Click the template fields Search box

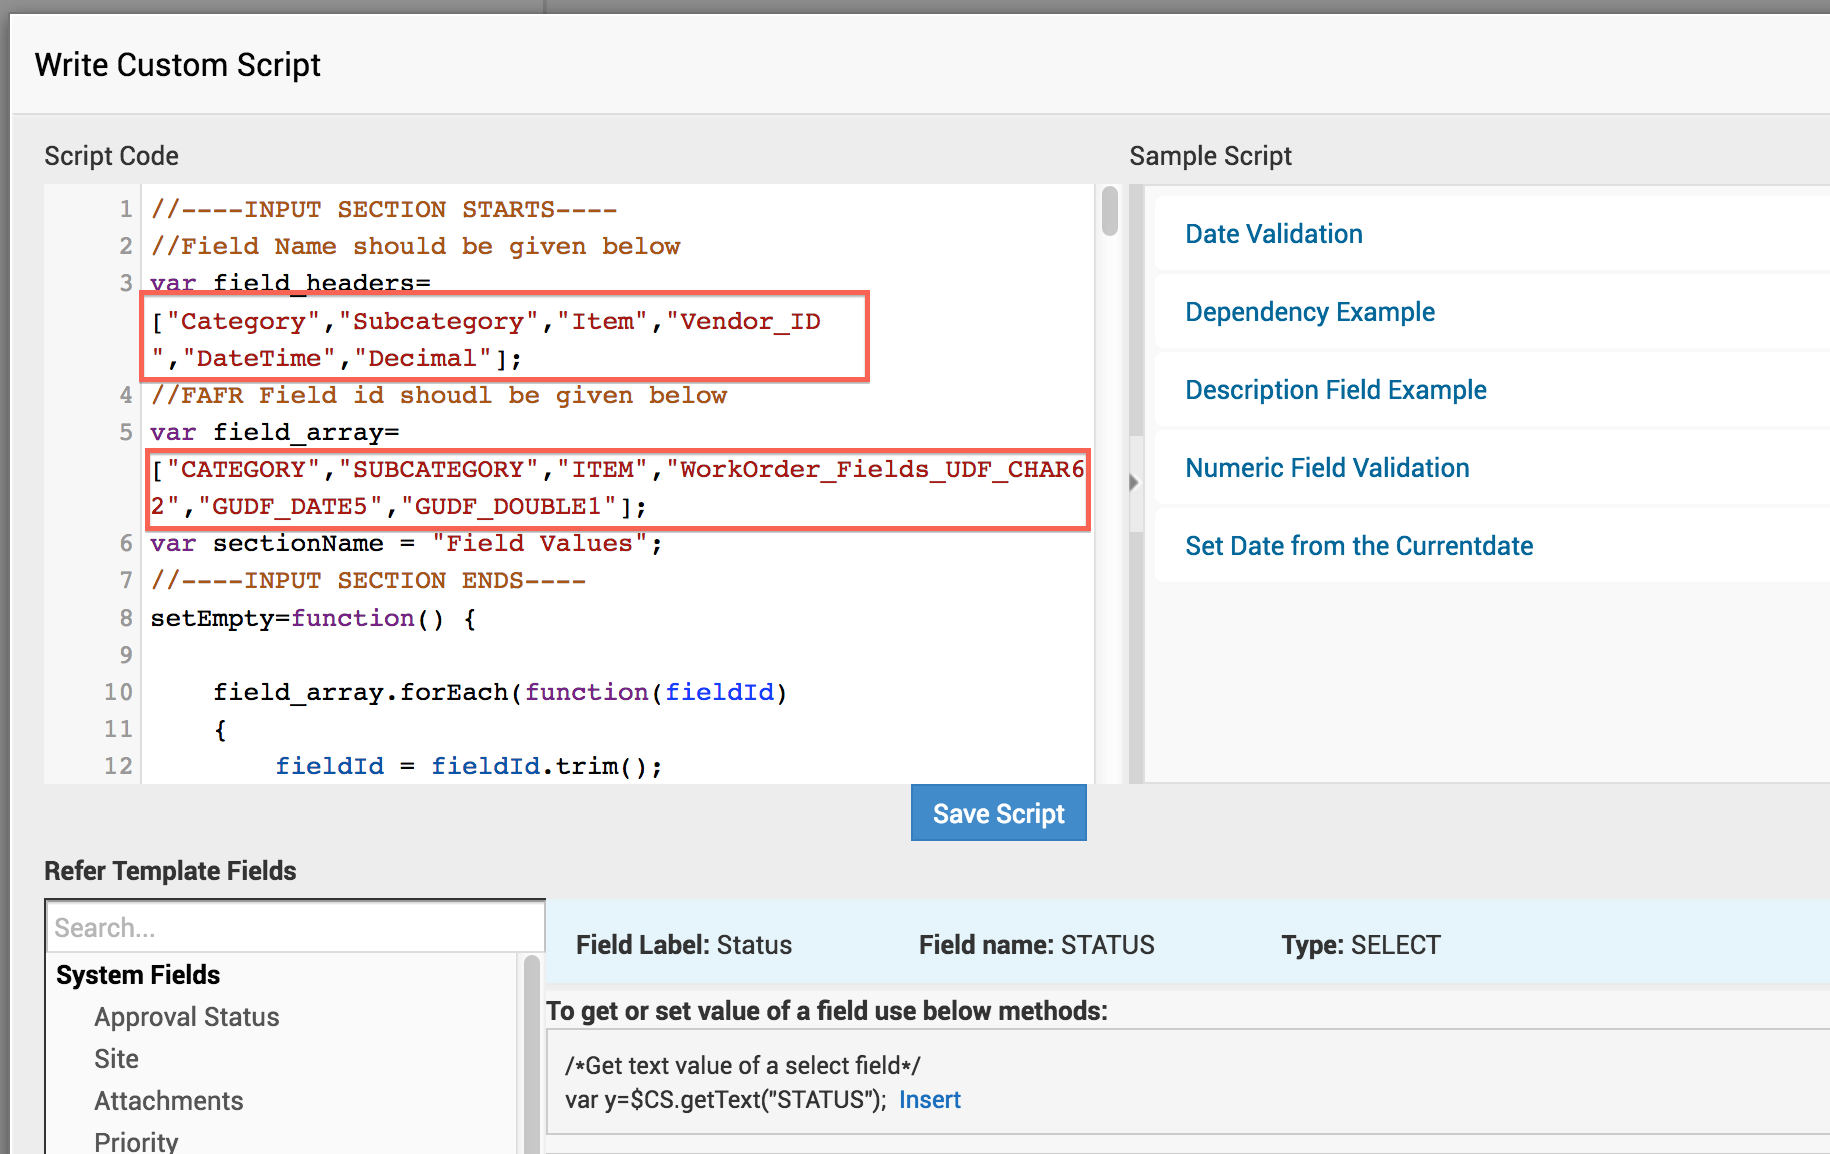tap(295, 928)
